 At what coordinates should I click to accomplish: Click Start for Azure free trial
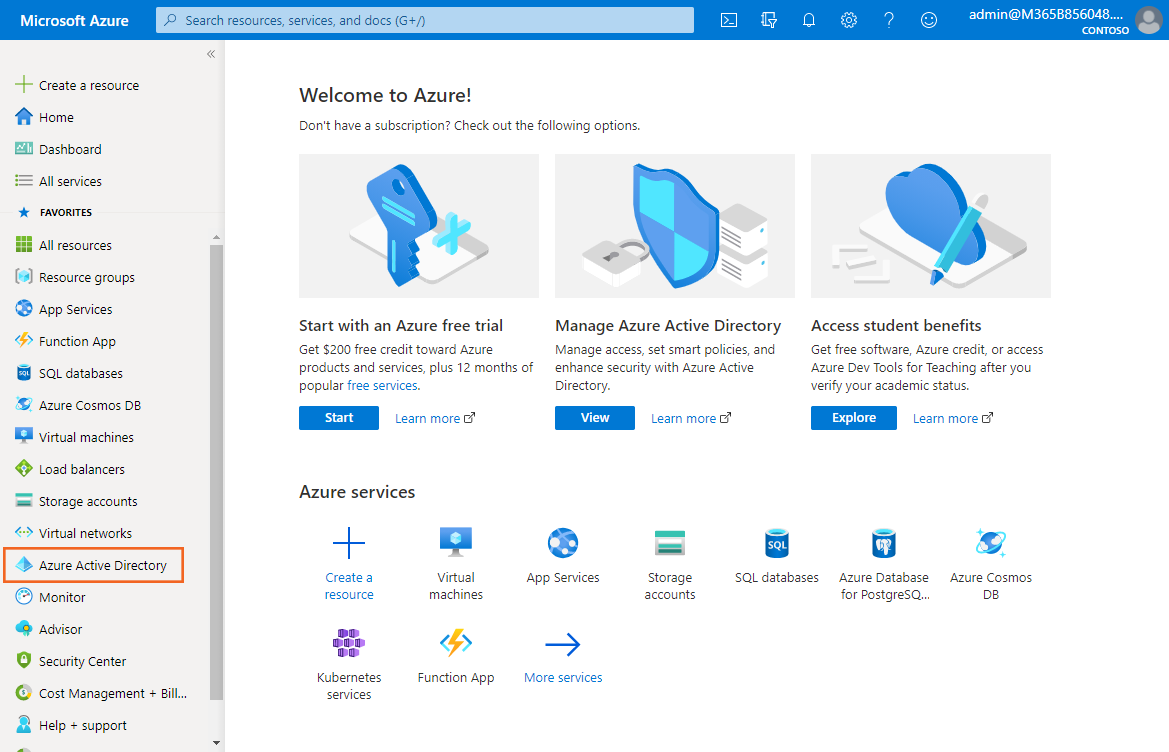point(339,418)
